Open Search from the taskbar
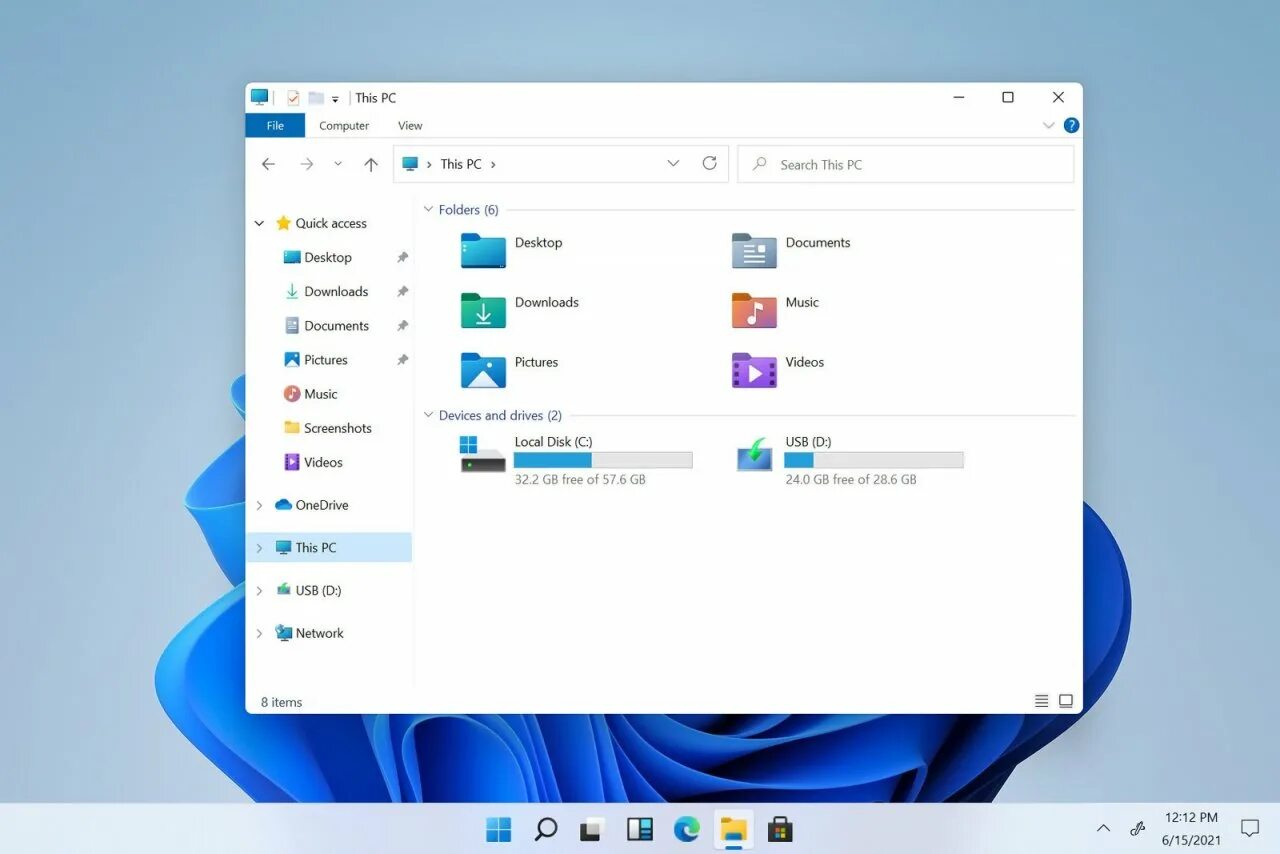 (x=545, y=829)
